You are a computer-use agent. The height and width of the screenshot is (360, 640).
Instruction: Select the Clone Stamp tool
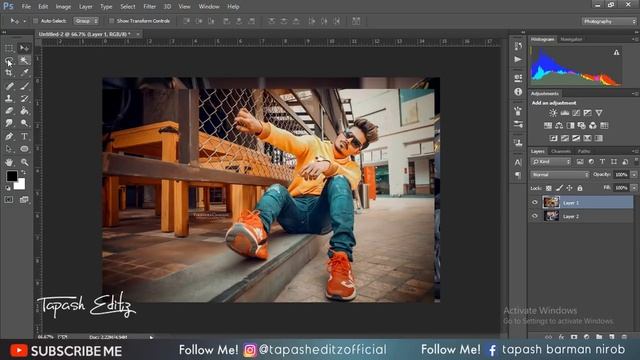coord(9,98)
